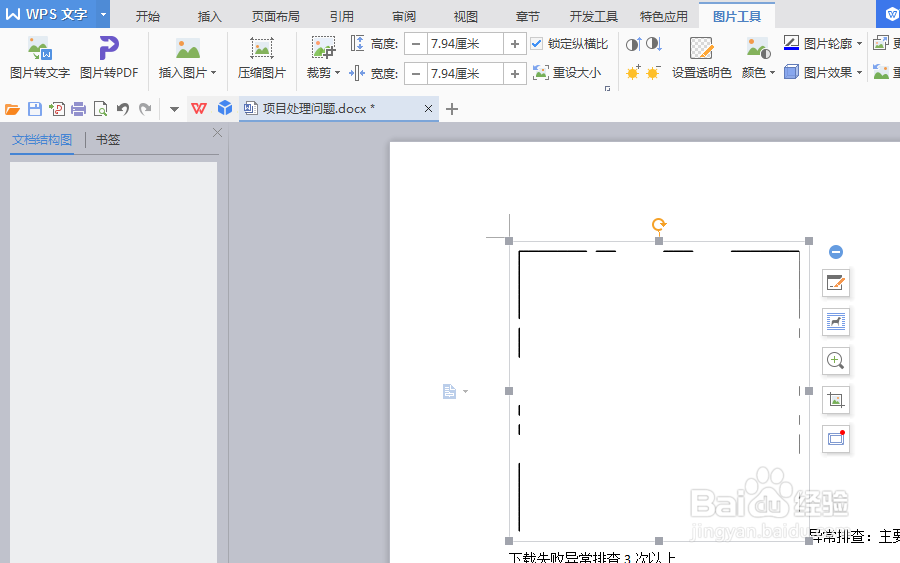The image size is (900, 563).
Task: Click floating zoom magnifier icon
Action: click(x=836, y=361)
